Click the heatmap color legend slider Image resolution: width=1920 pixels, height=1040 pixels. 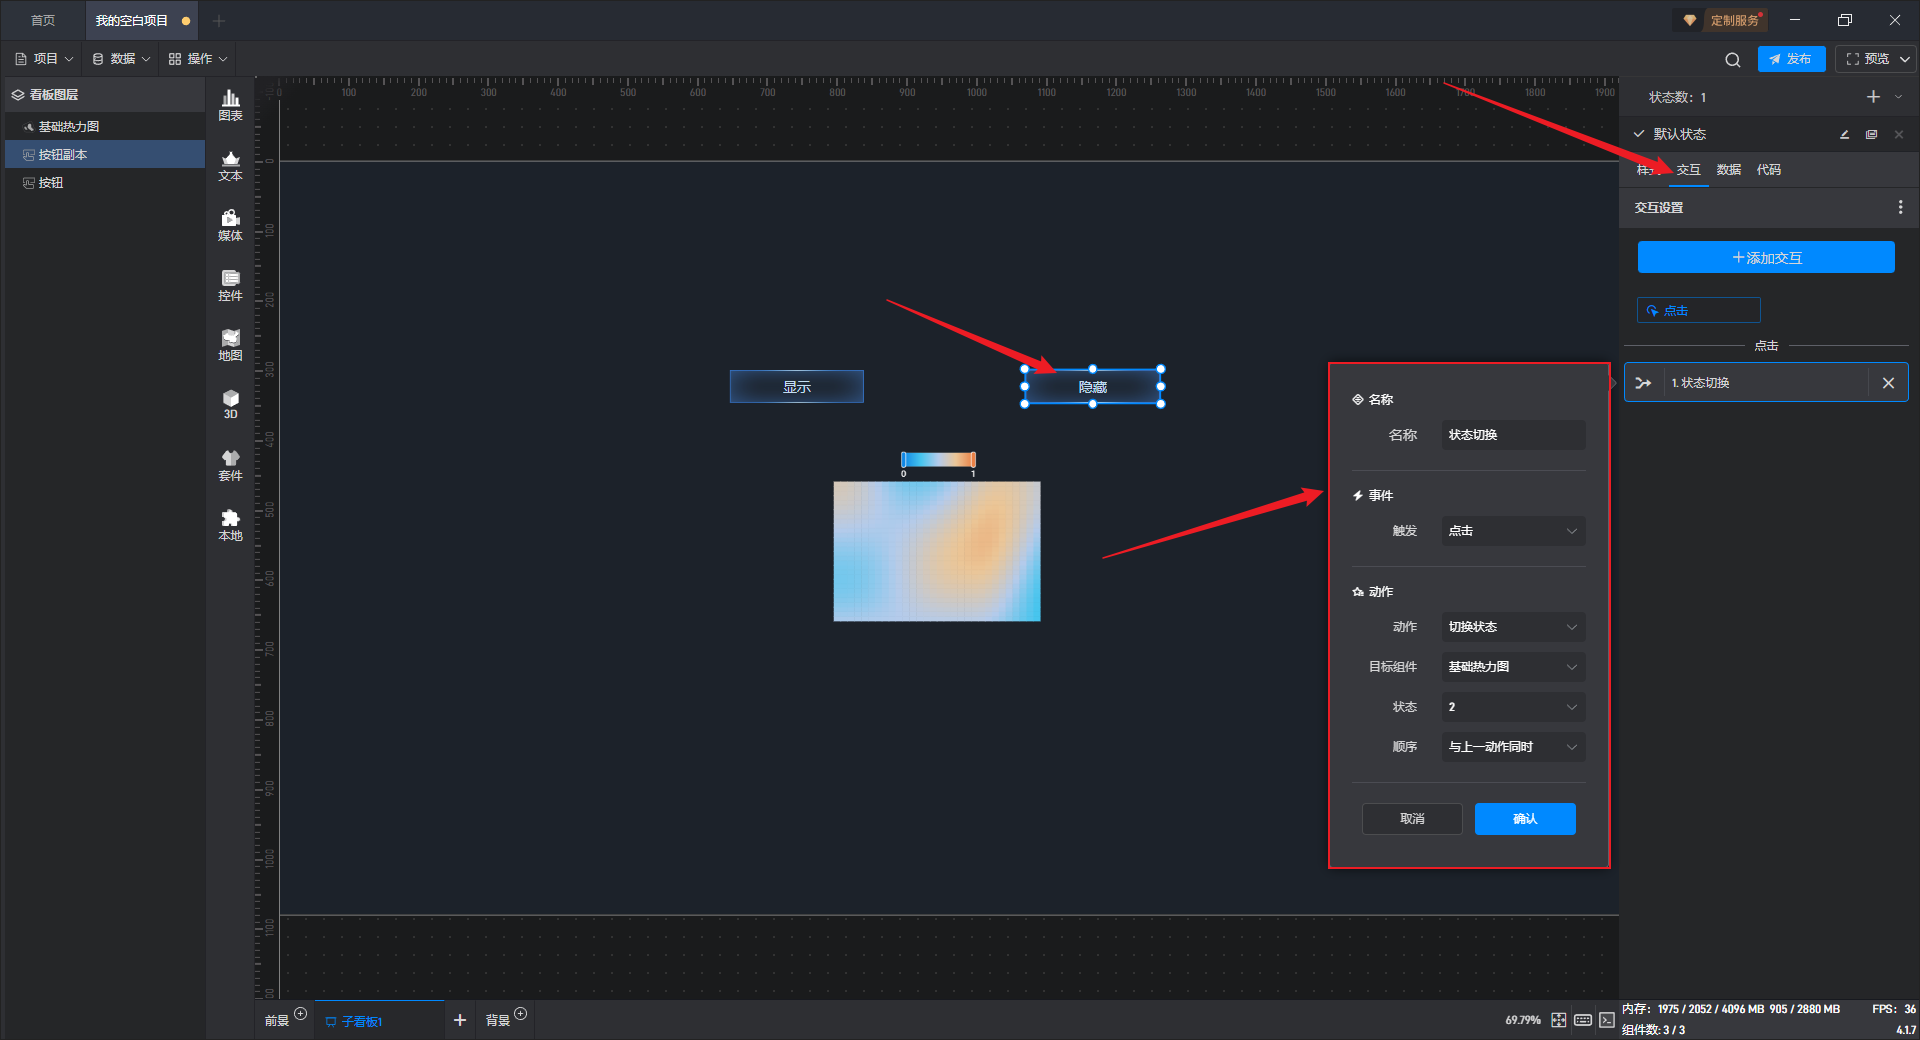click(x=938, y=460)
